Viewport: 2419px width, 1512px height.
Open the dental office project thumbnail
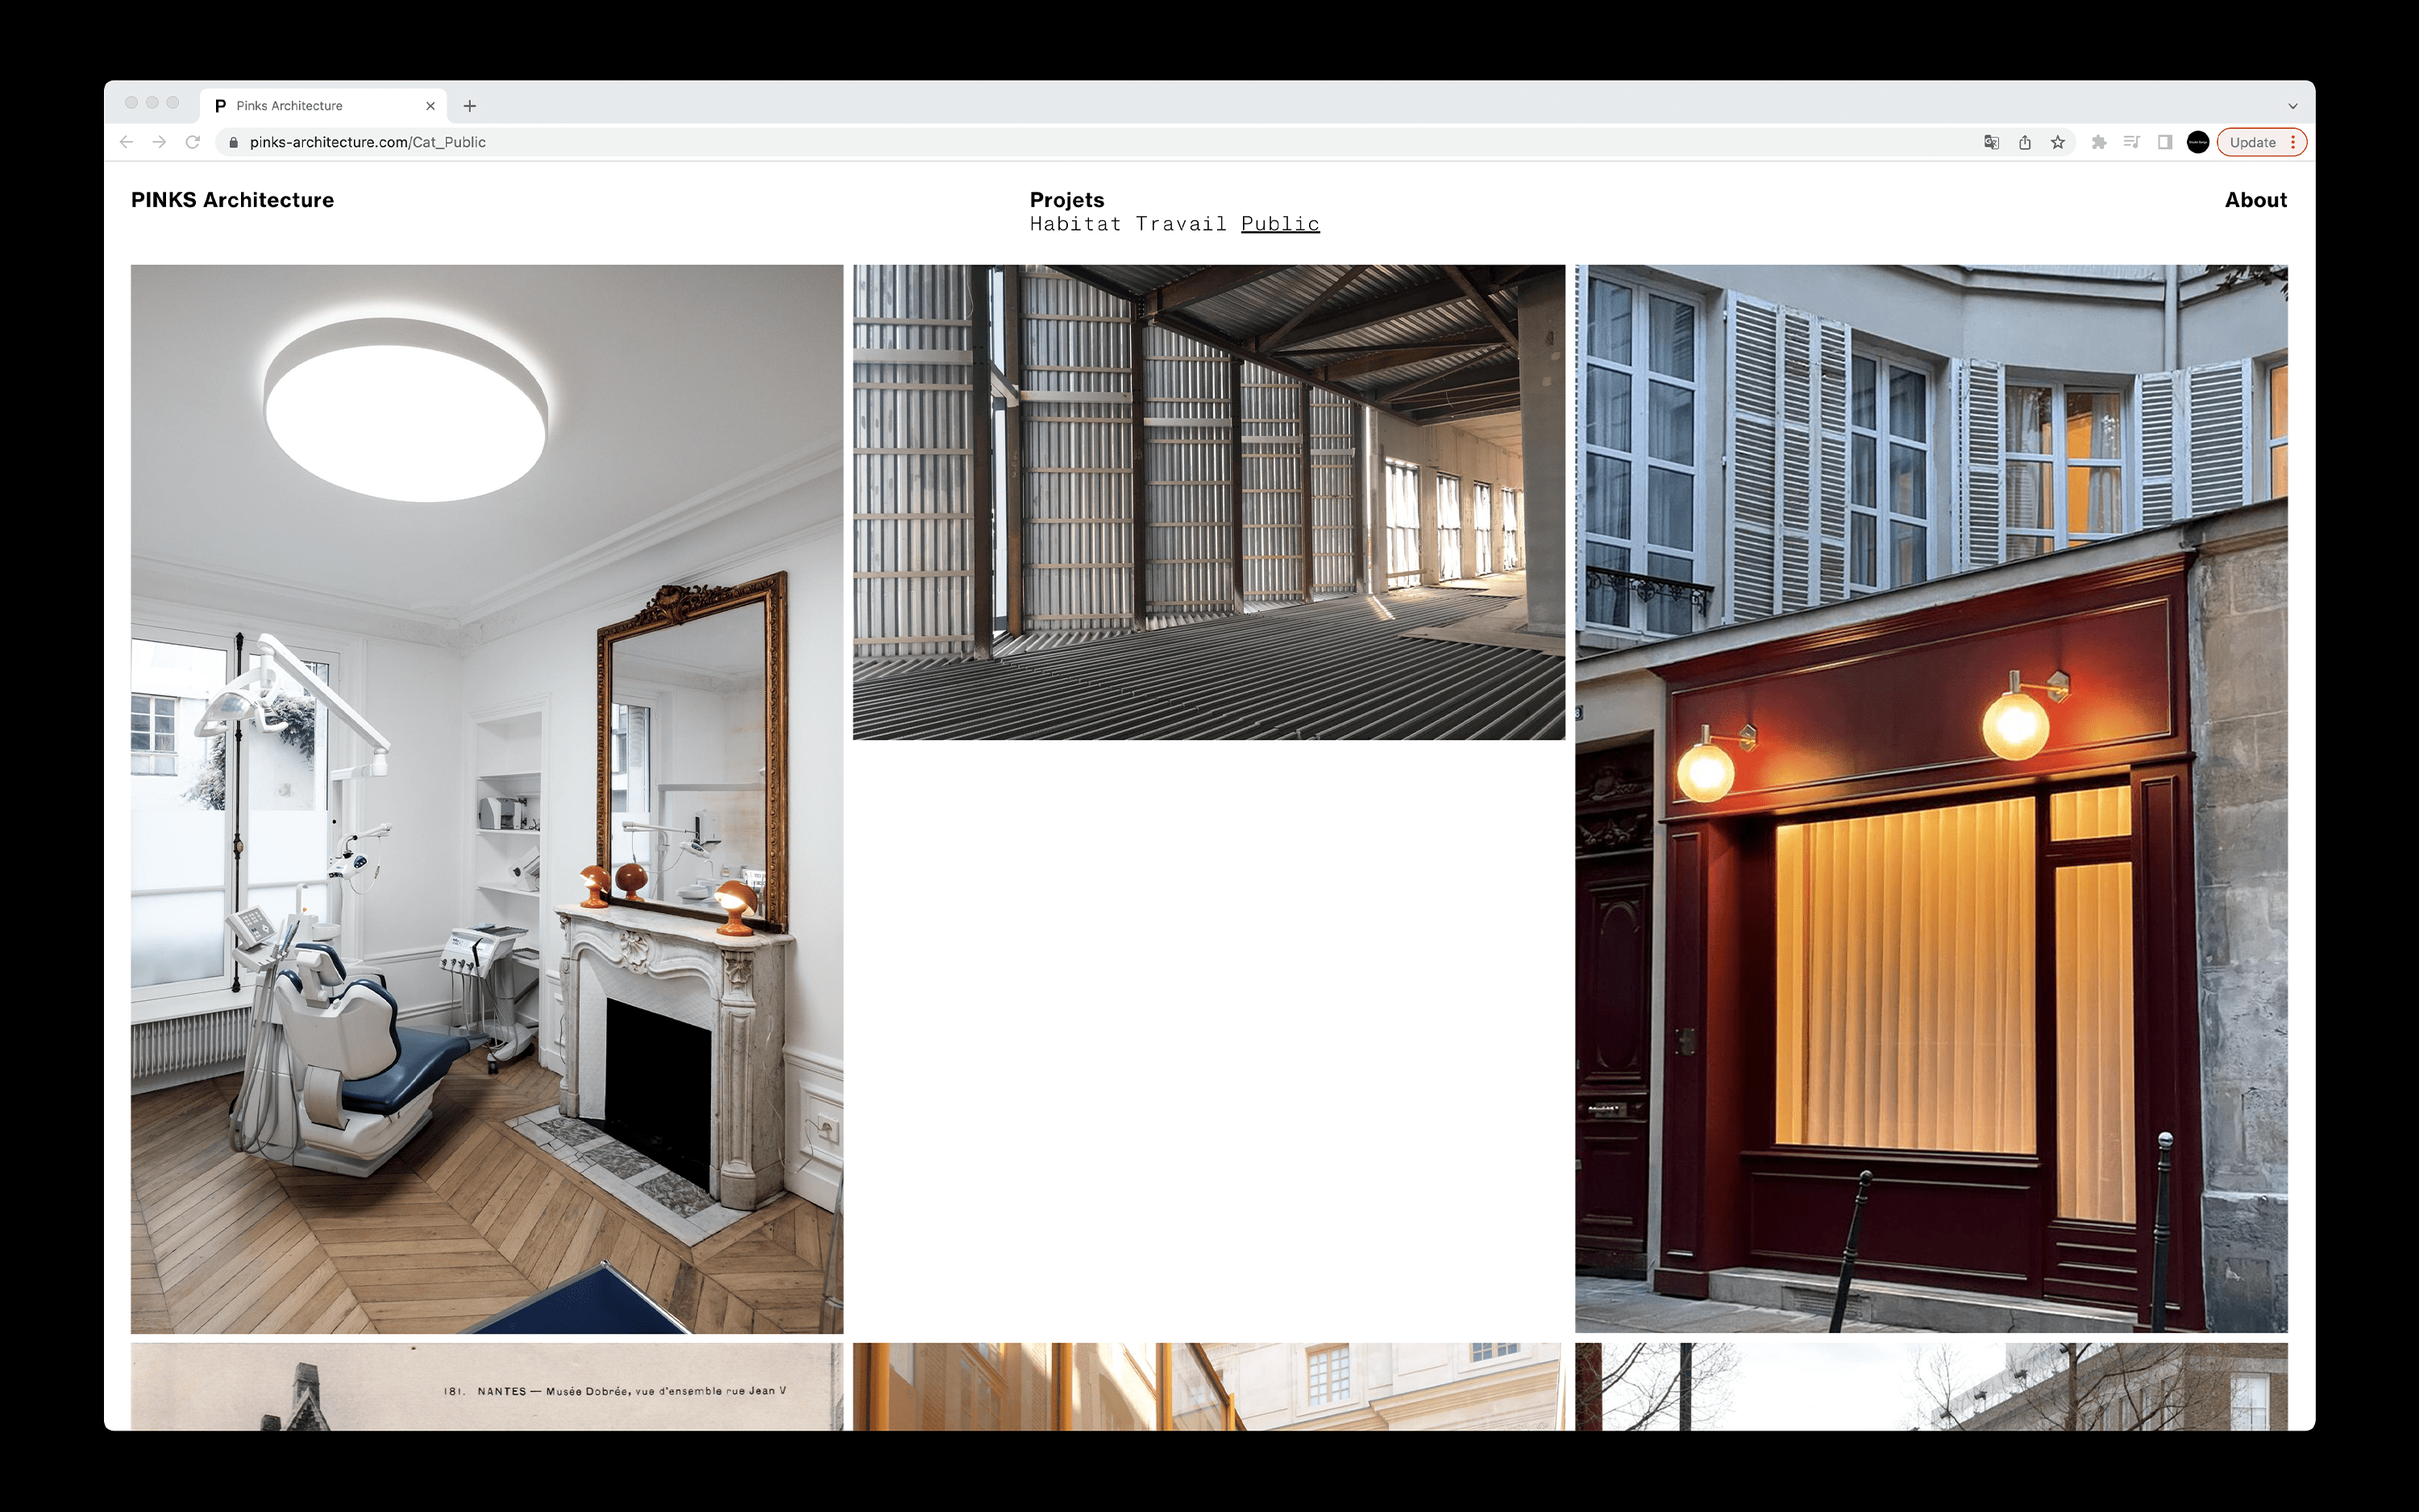(487, 798)
